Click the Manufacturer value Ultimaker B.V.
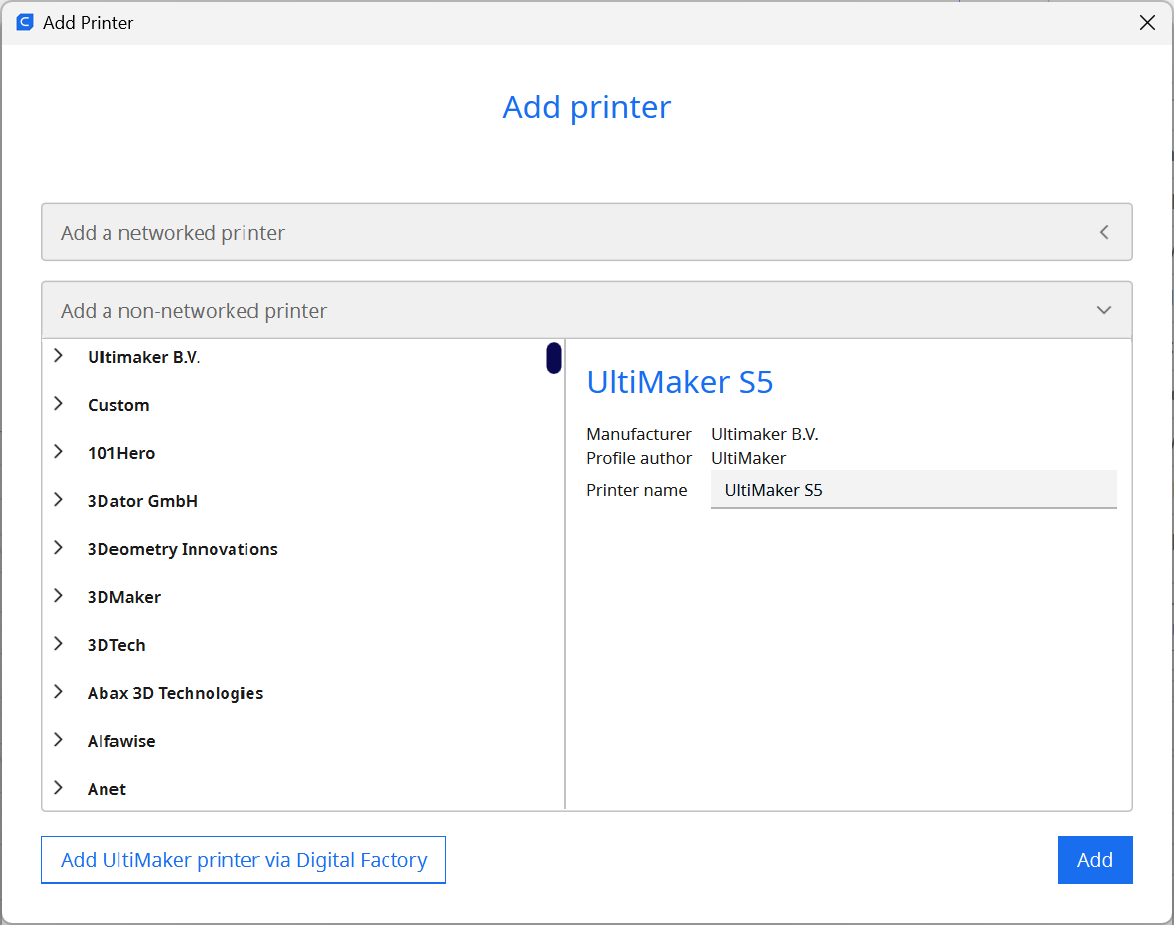 pyautogui.click(x=764, y=434)
